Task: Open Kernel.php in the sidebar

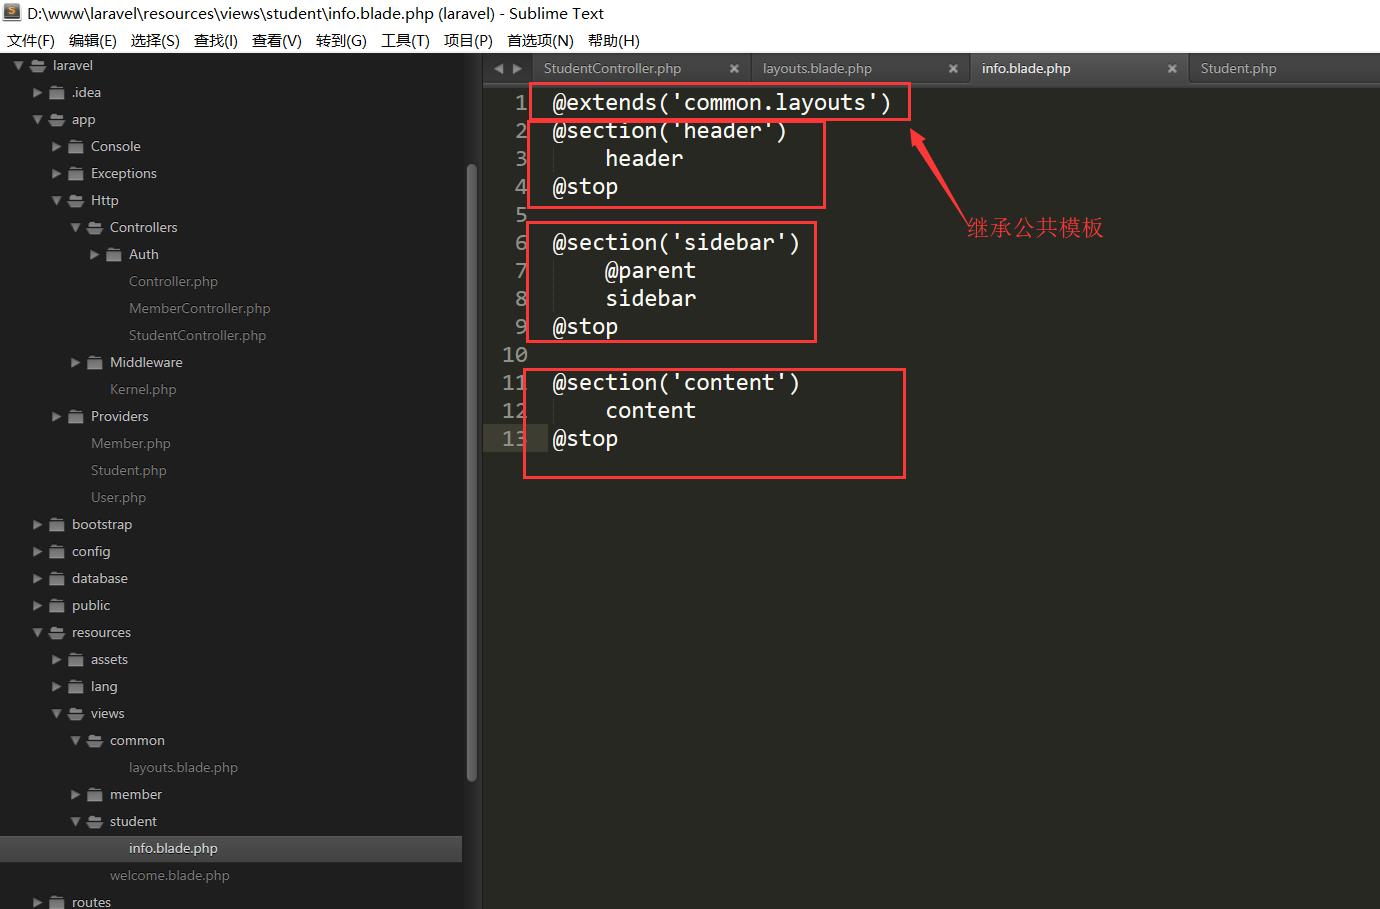Action: click(x=143, y=390)
